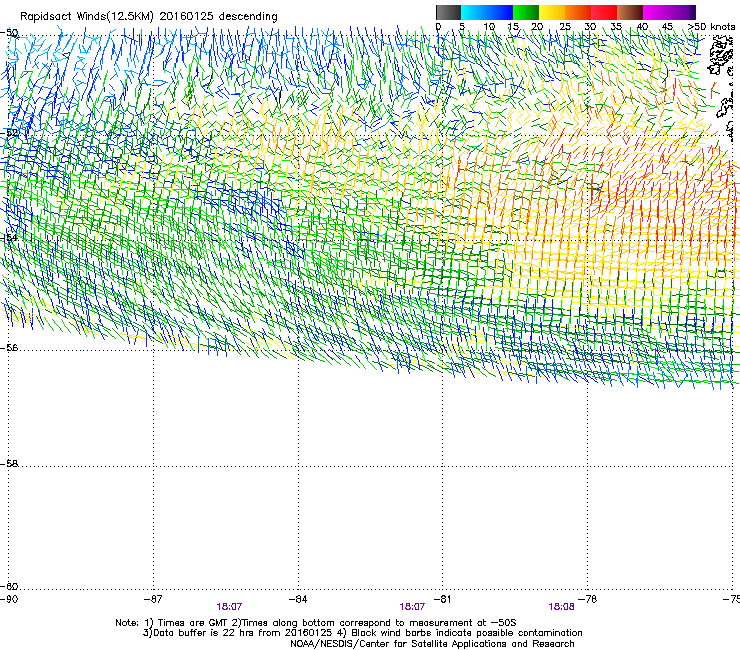740x650 pixels.
Task: Pick the orange 25-30 knots legend segment
Action: [578, 12]
